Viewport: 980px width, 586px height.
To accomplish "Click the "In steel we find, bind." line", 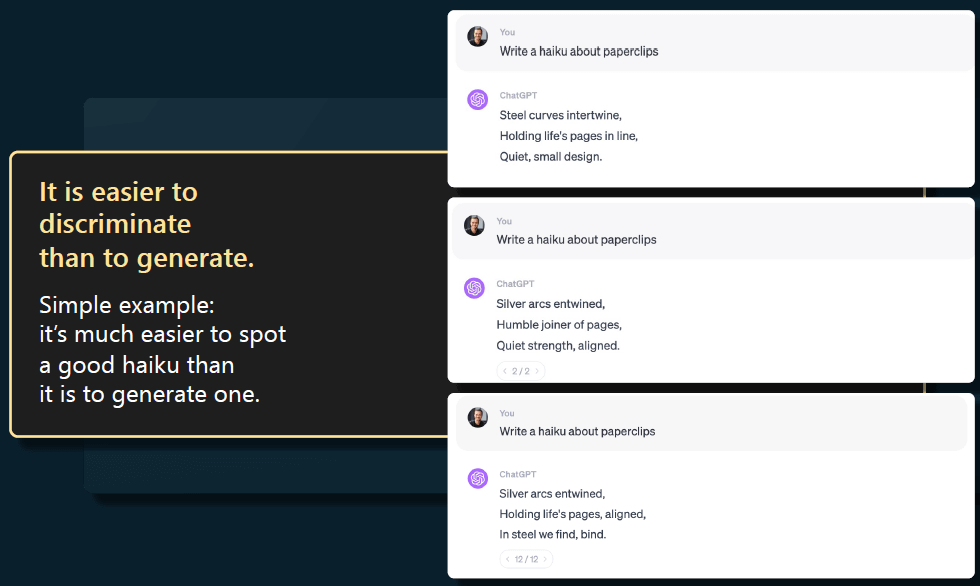I will pyautogui.click(x=553, y=534).
